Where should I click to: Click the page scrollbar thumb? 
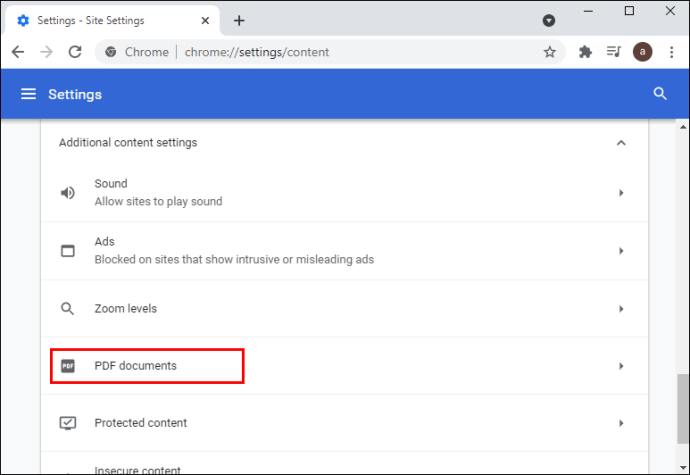682,409
